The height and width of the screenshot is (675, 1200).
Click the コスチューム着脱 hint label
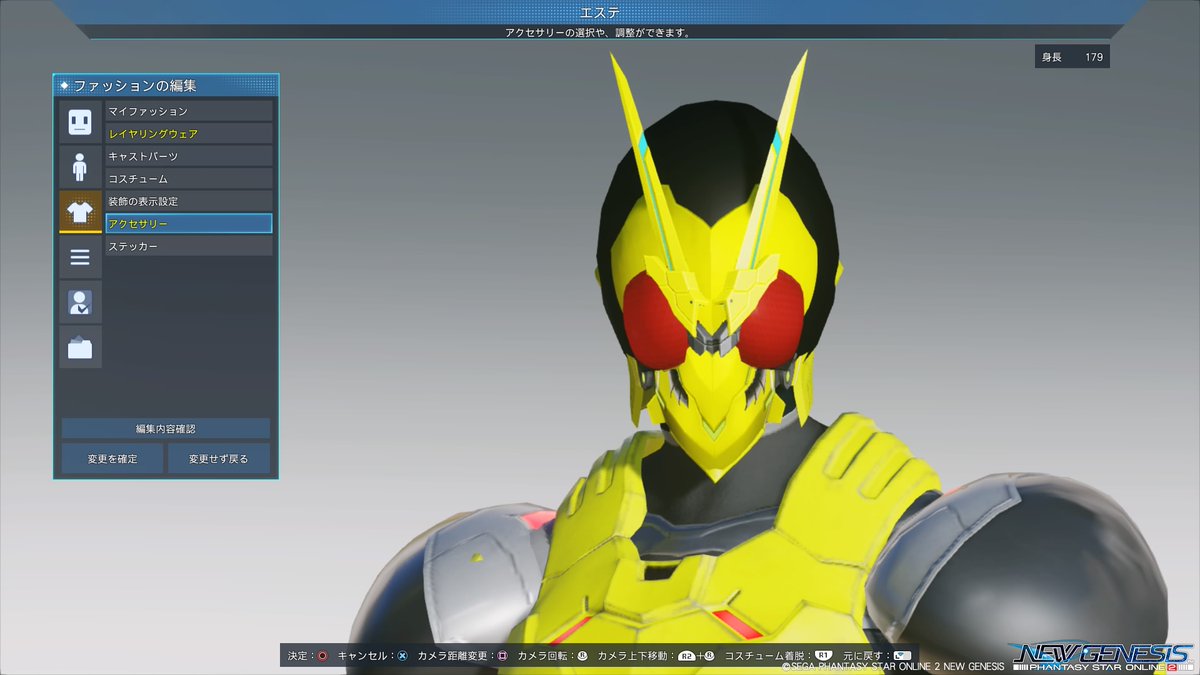tap(767, 656)
